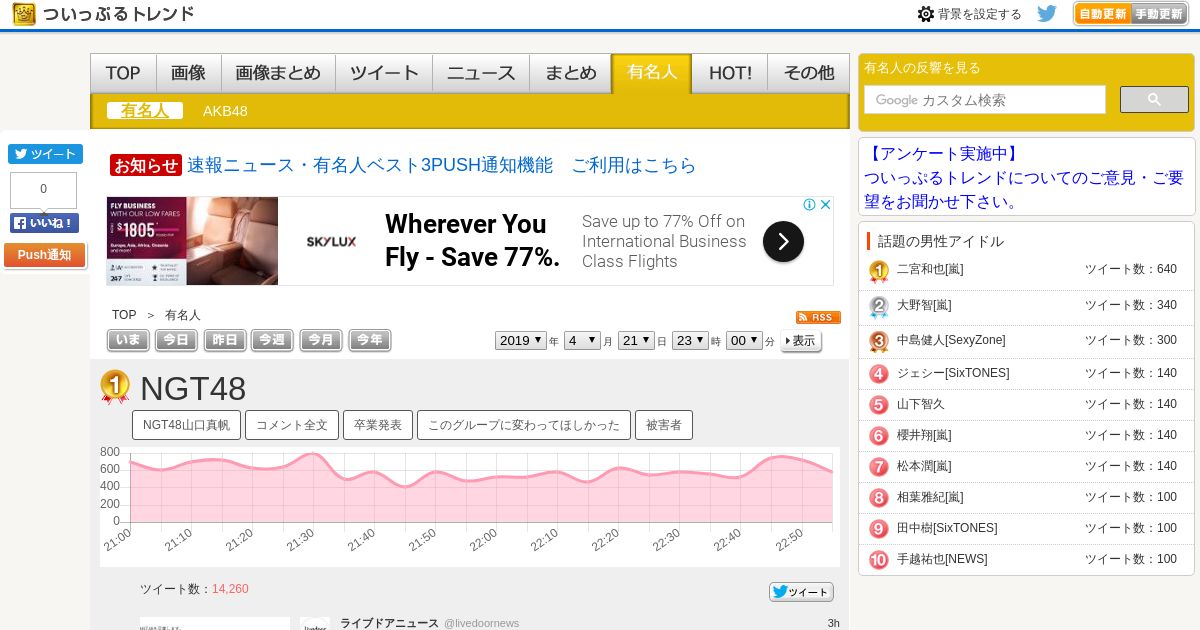The height and width of the screenshot is (630, 1200).
Task: Select the 昨日 time filter
Action: point(225,340)
